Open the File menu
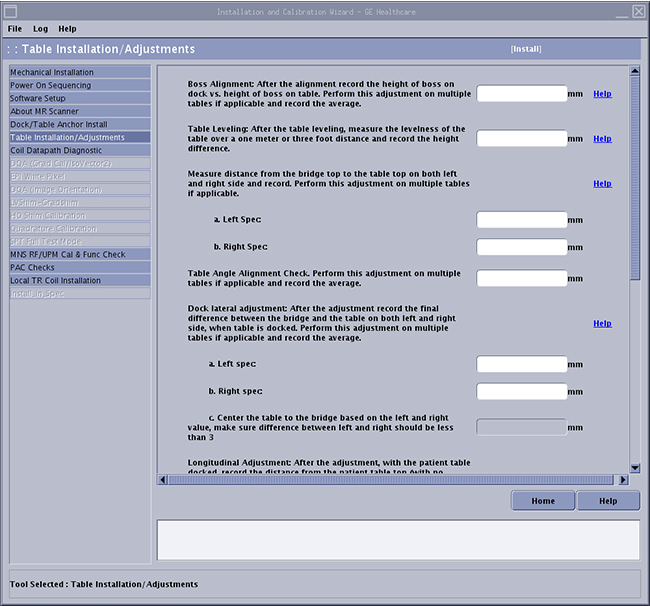The image size is (650, 606). [15, 29]
